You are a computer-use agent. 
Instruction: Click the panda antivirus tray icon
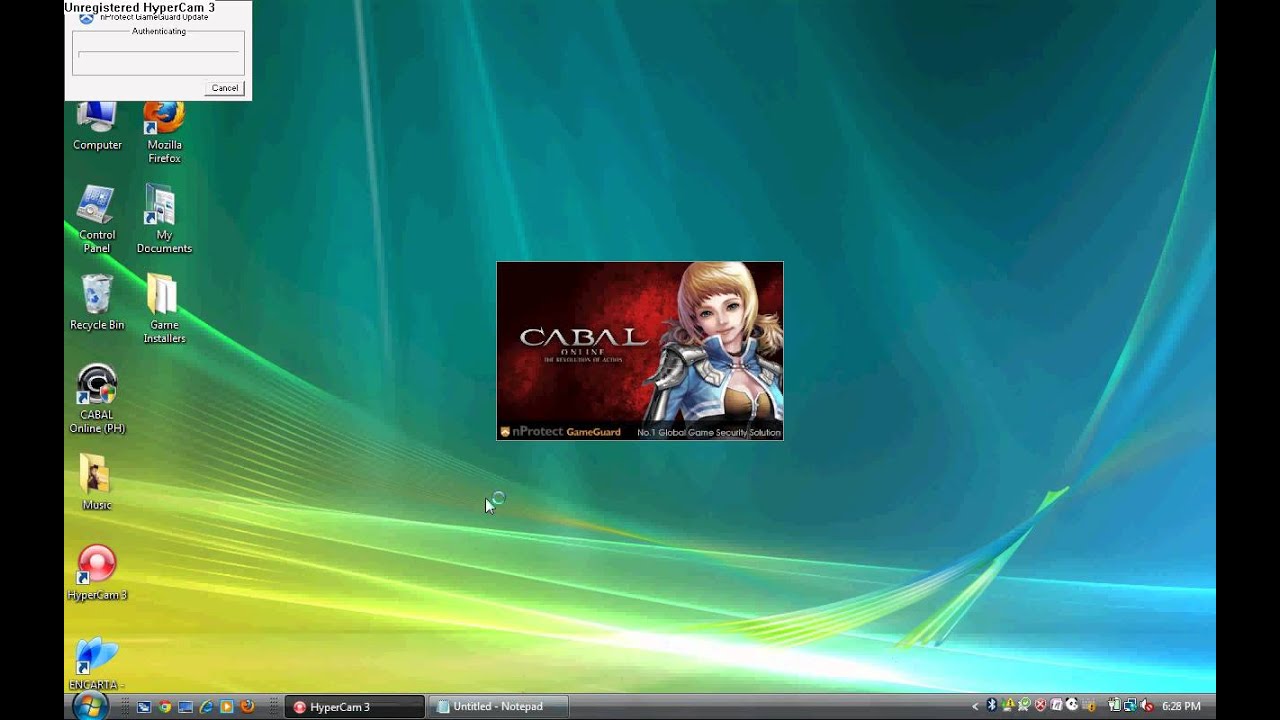tap(1072, 706)
